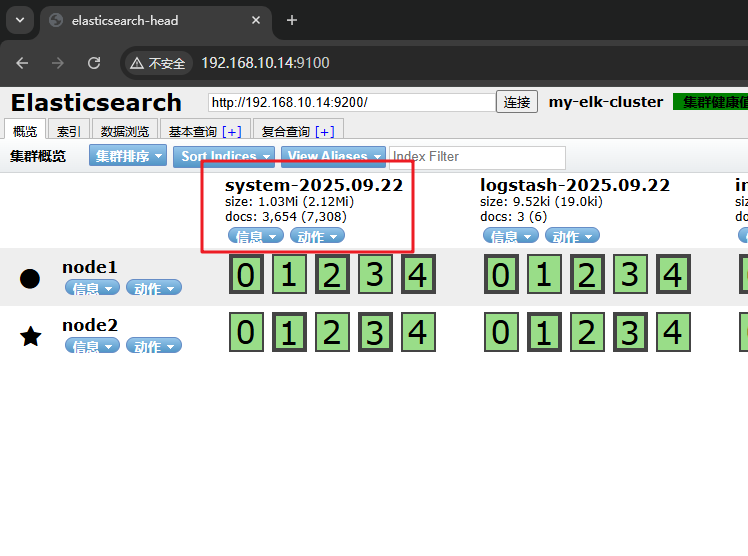Image resolution: width=748 pixels, height=556 pixels.
Task: Click shard 0 of logstash index on node1
Action: tap(501, 274)
